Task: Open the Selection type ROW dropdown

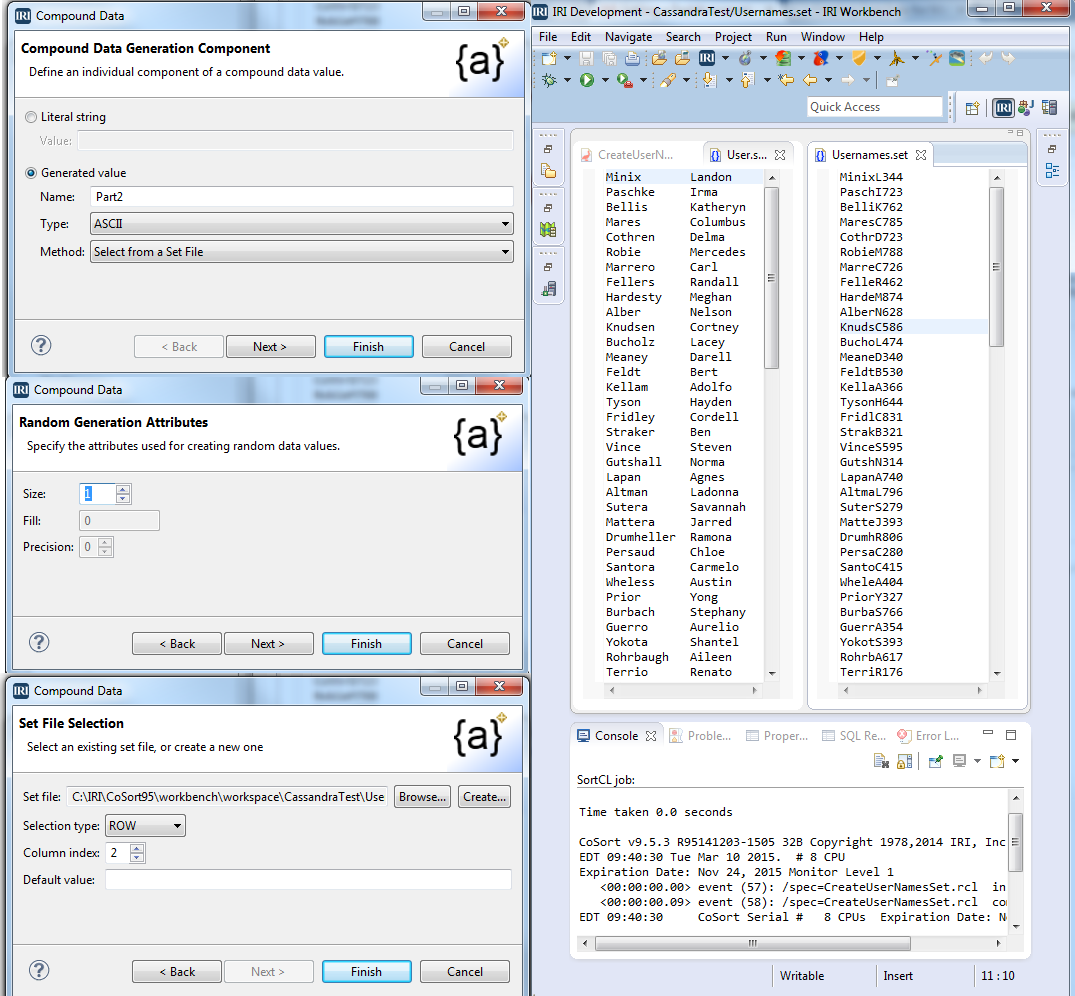Action: (145, 826)
